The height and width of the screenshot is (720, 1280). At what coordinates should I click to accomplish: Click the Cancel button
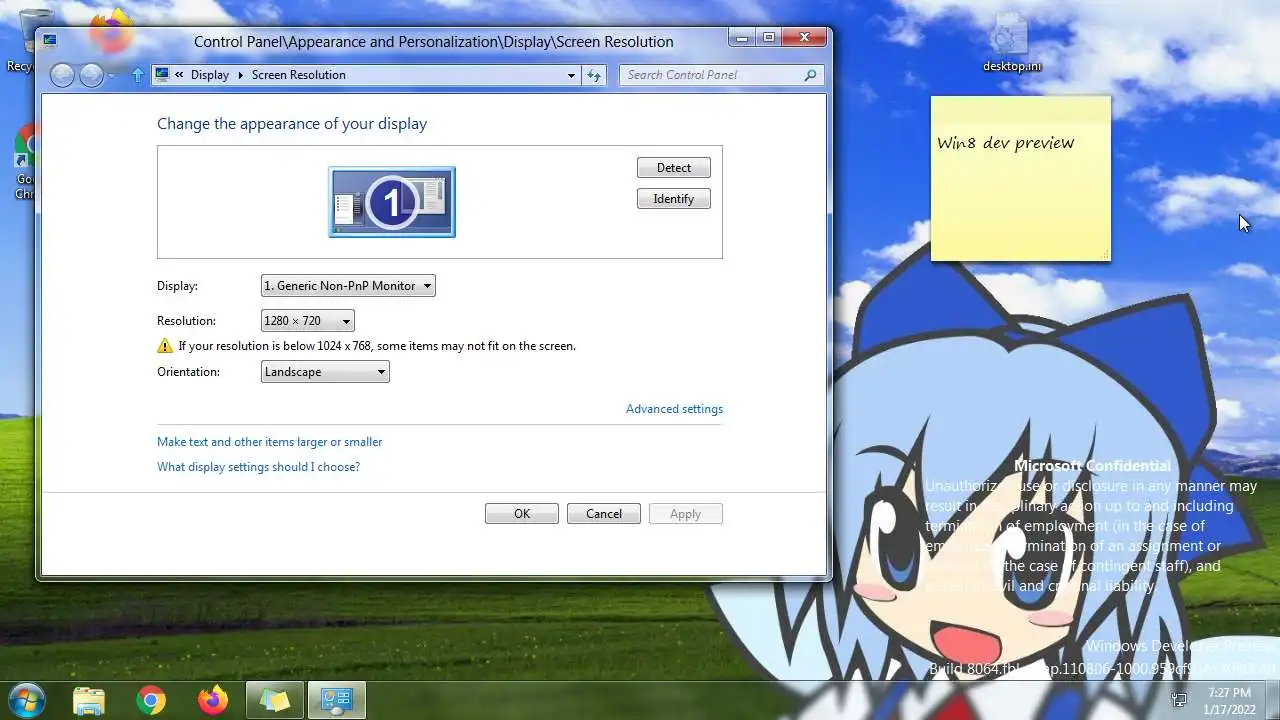[604, 514]
